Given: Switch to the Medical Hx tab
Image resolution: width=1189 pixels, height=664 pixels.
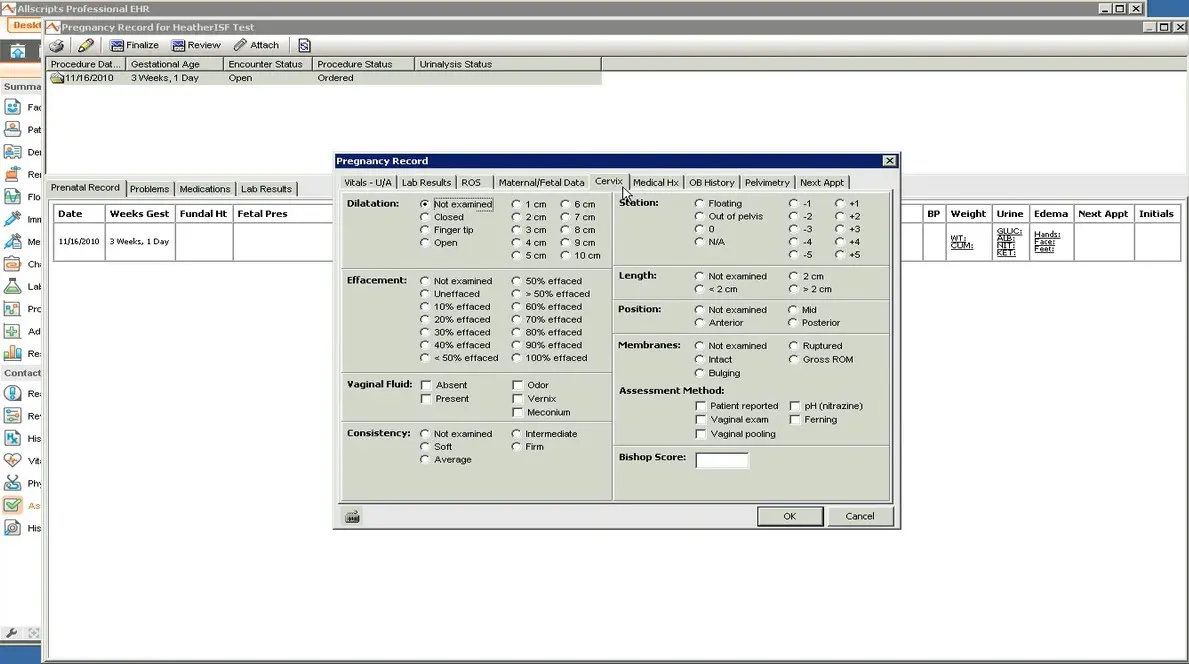Looking at the screenshot, I should pos(656,182).
